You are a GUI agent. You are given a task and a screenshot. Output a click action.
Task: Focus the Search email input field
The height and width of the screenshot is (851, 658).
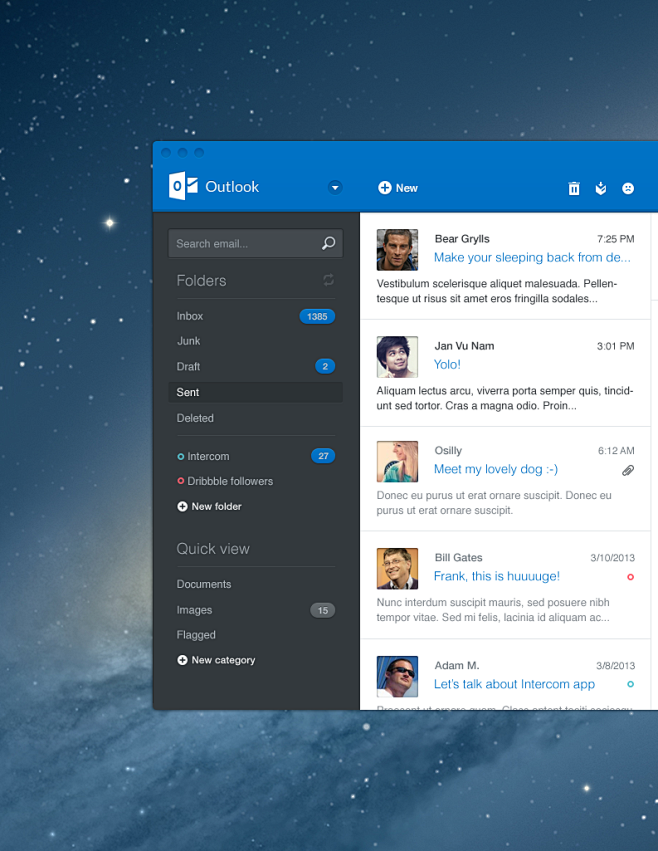click(245, 243)
